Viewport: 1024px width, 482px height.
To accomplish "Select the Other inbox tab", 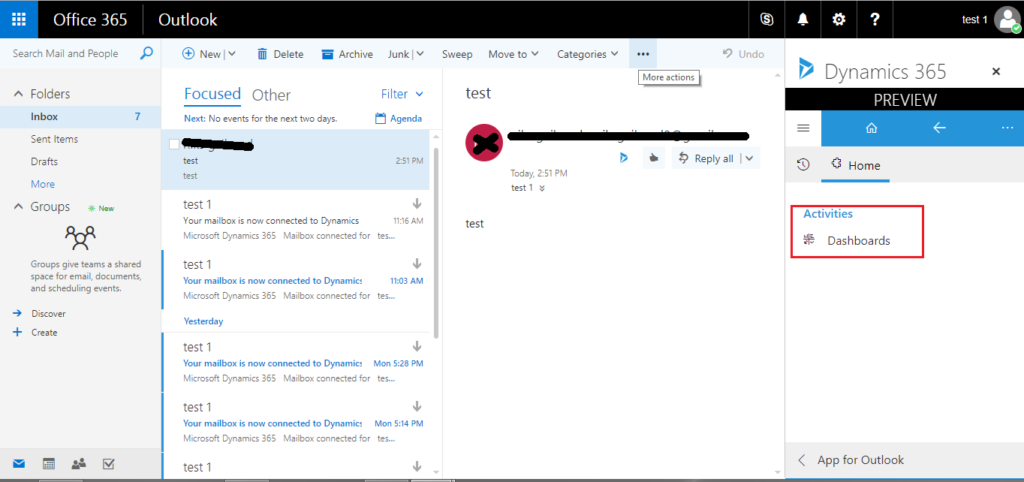I will [x=271, y=95].
